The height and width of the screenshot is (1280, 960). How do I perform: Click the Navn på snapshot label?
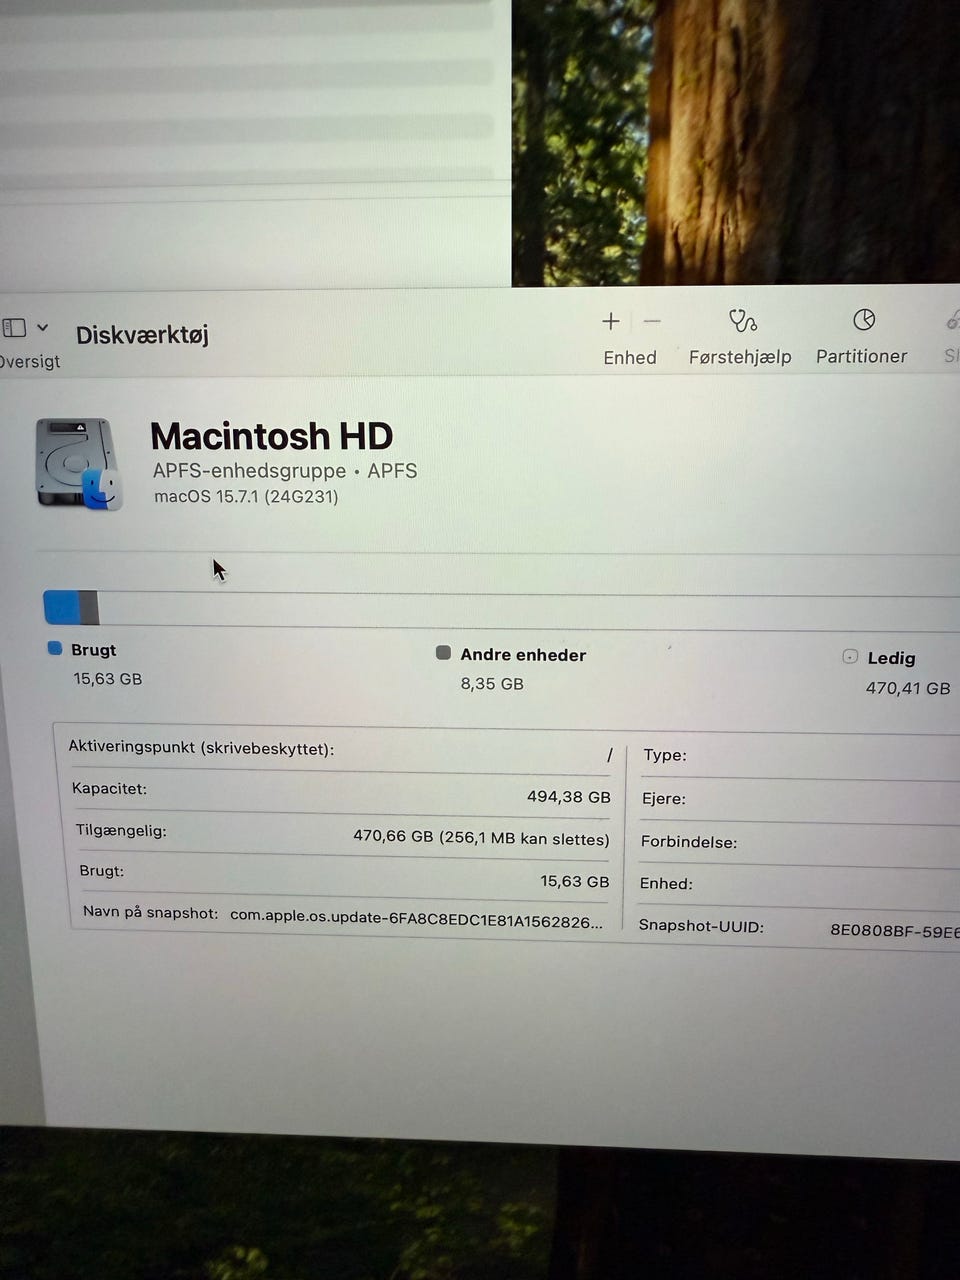[150, 912]
